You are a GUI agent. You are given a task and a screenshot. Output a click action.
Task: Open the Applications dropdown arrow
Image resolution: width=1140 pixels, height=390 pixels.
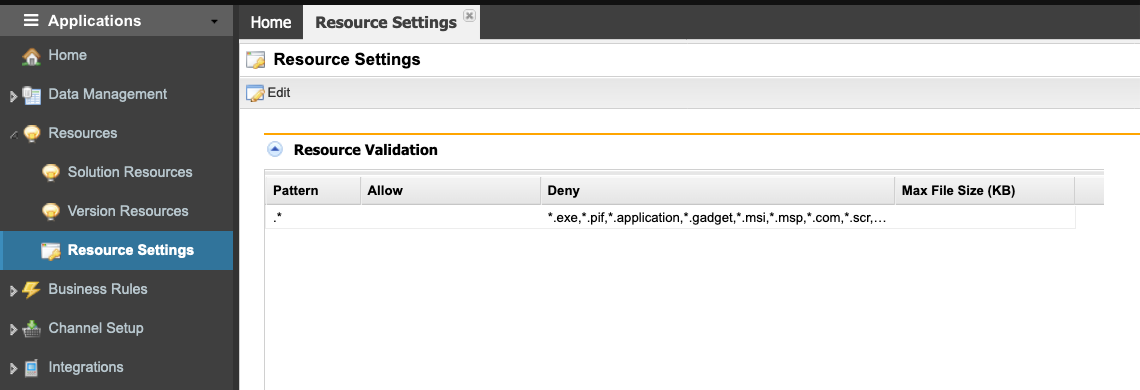(x=214, y=22)
